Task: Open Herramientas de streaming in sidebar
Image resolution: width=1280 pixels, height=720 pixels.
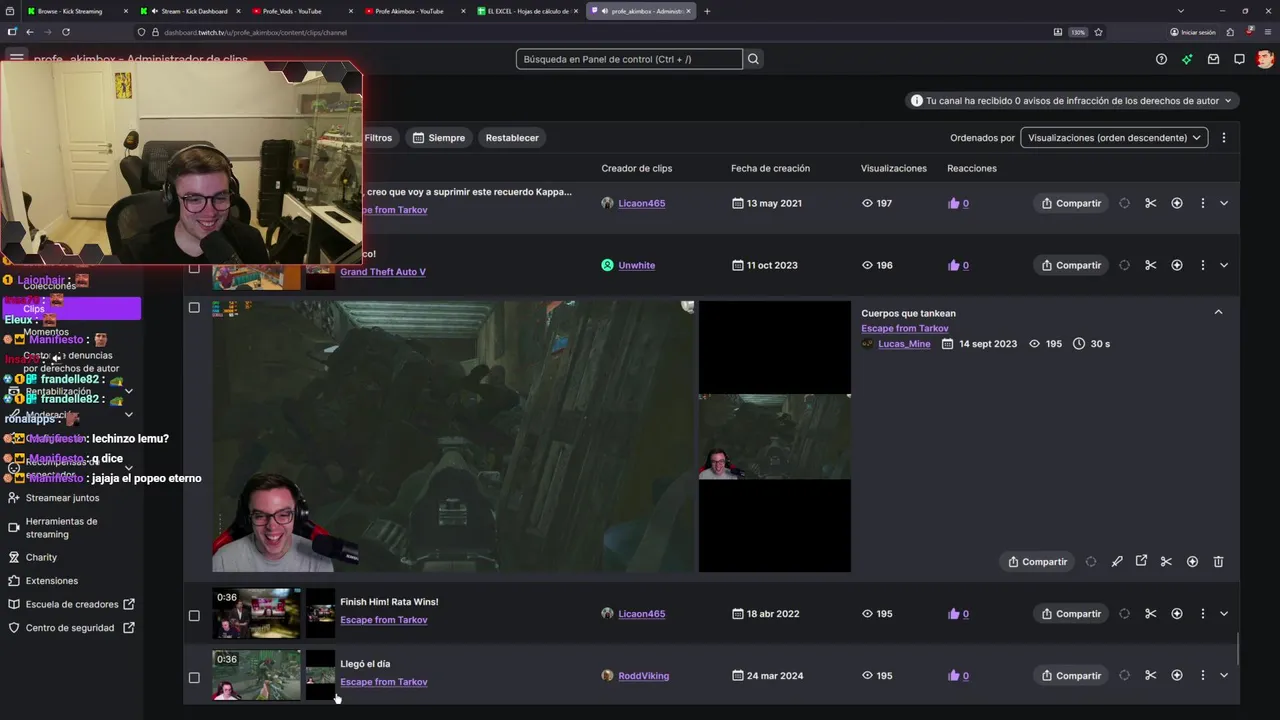Action: click(x=61, y=528)
